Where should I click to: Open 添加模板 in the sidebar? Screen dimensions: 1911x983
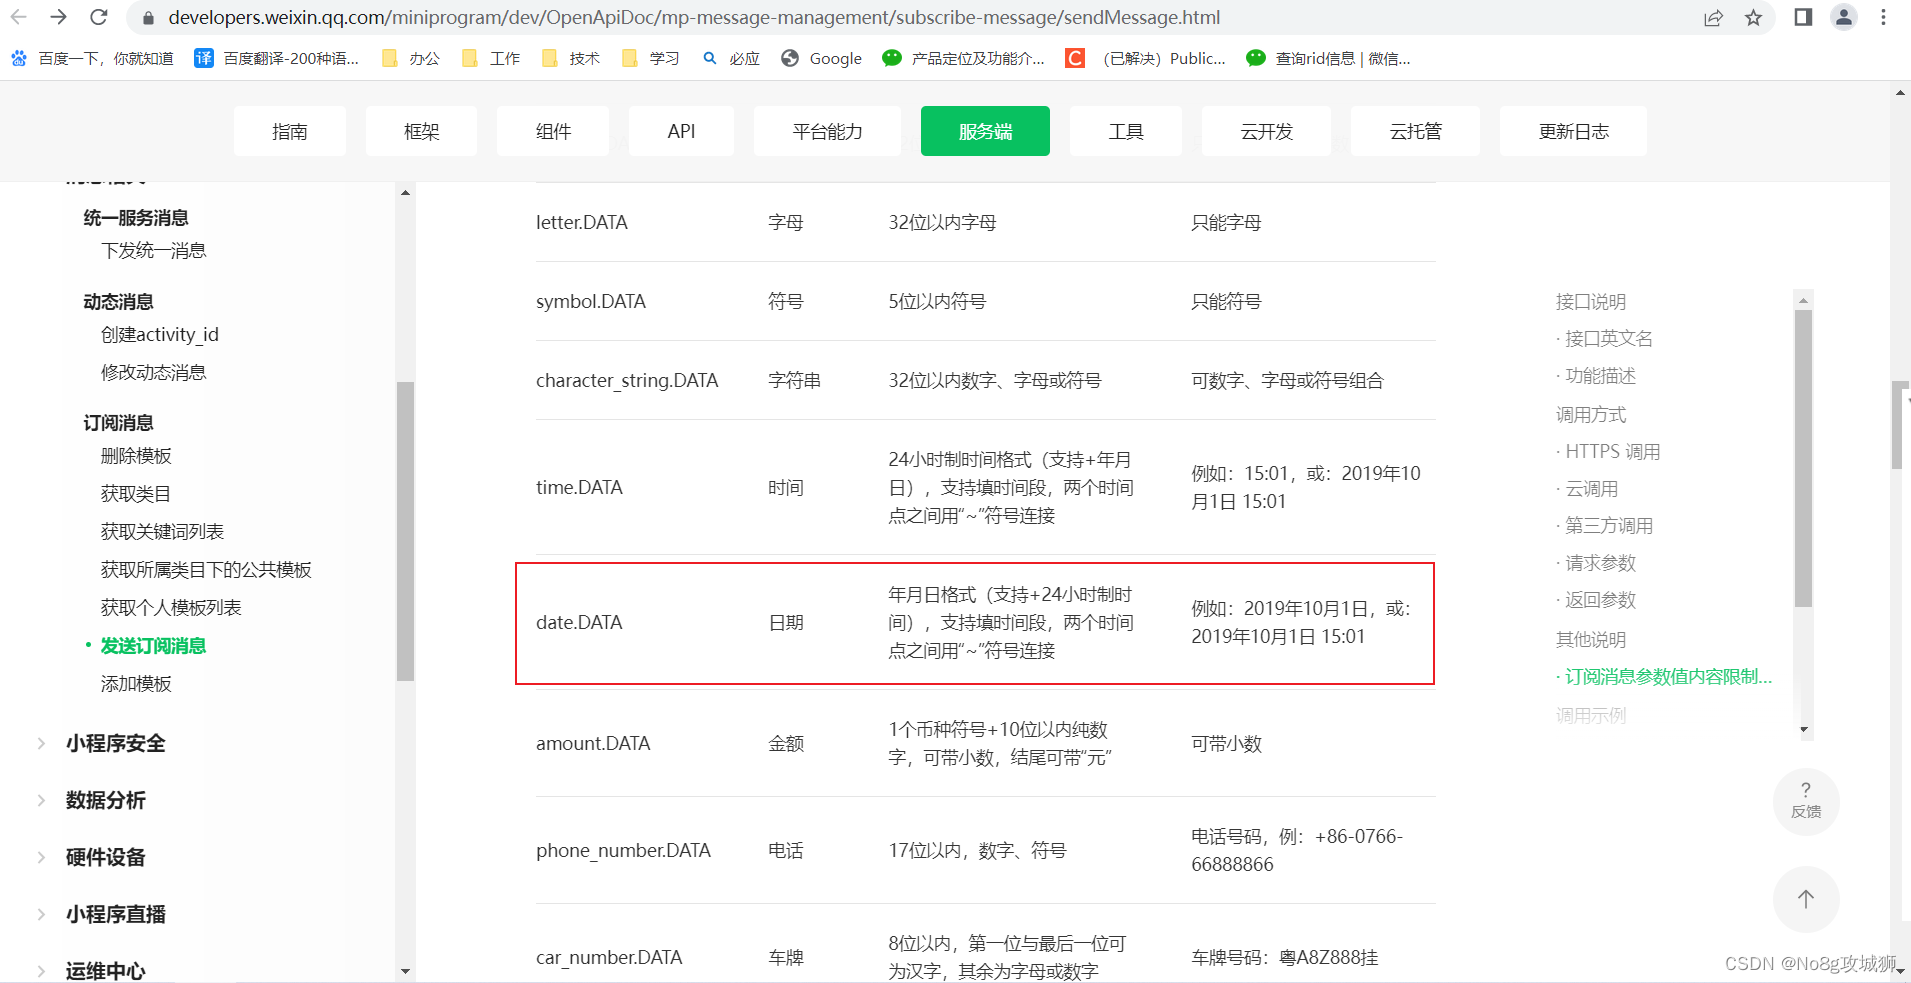pyautogui.click(x=136, y=684)
